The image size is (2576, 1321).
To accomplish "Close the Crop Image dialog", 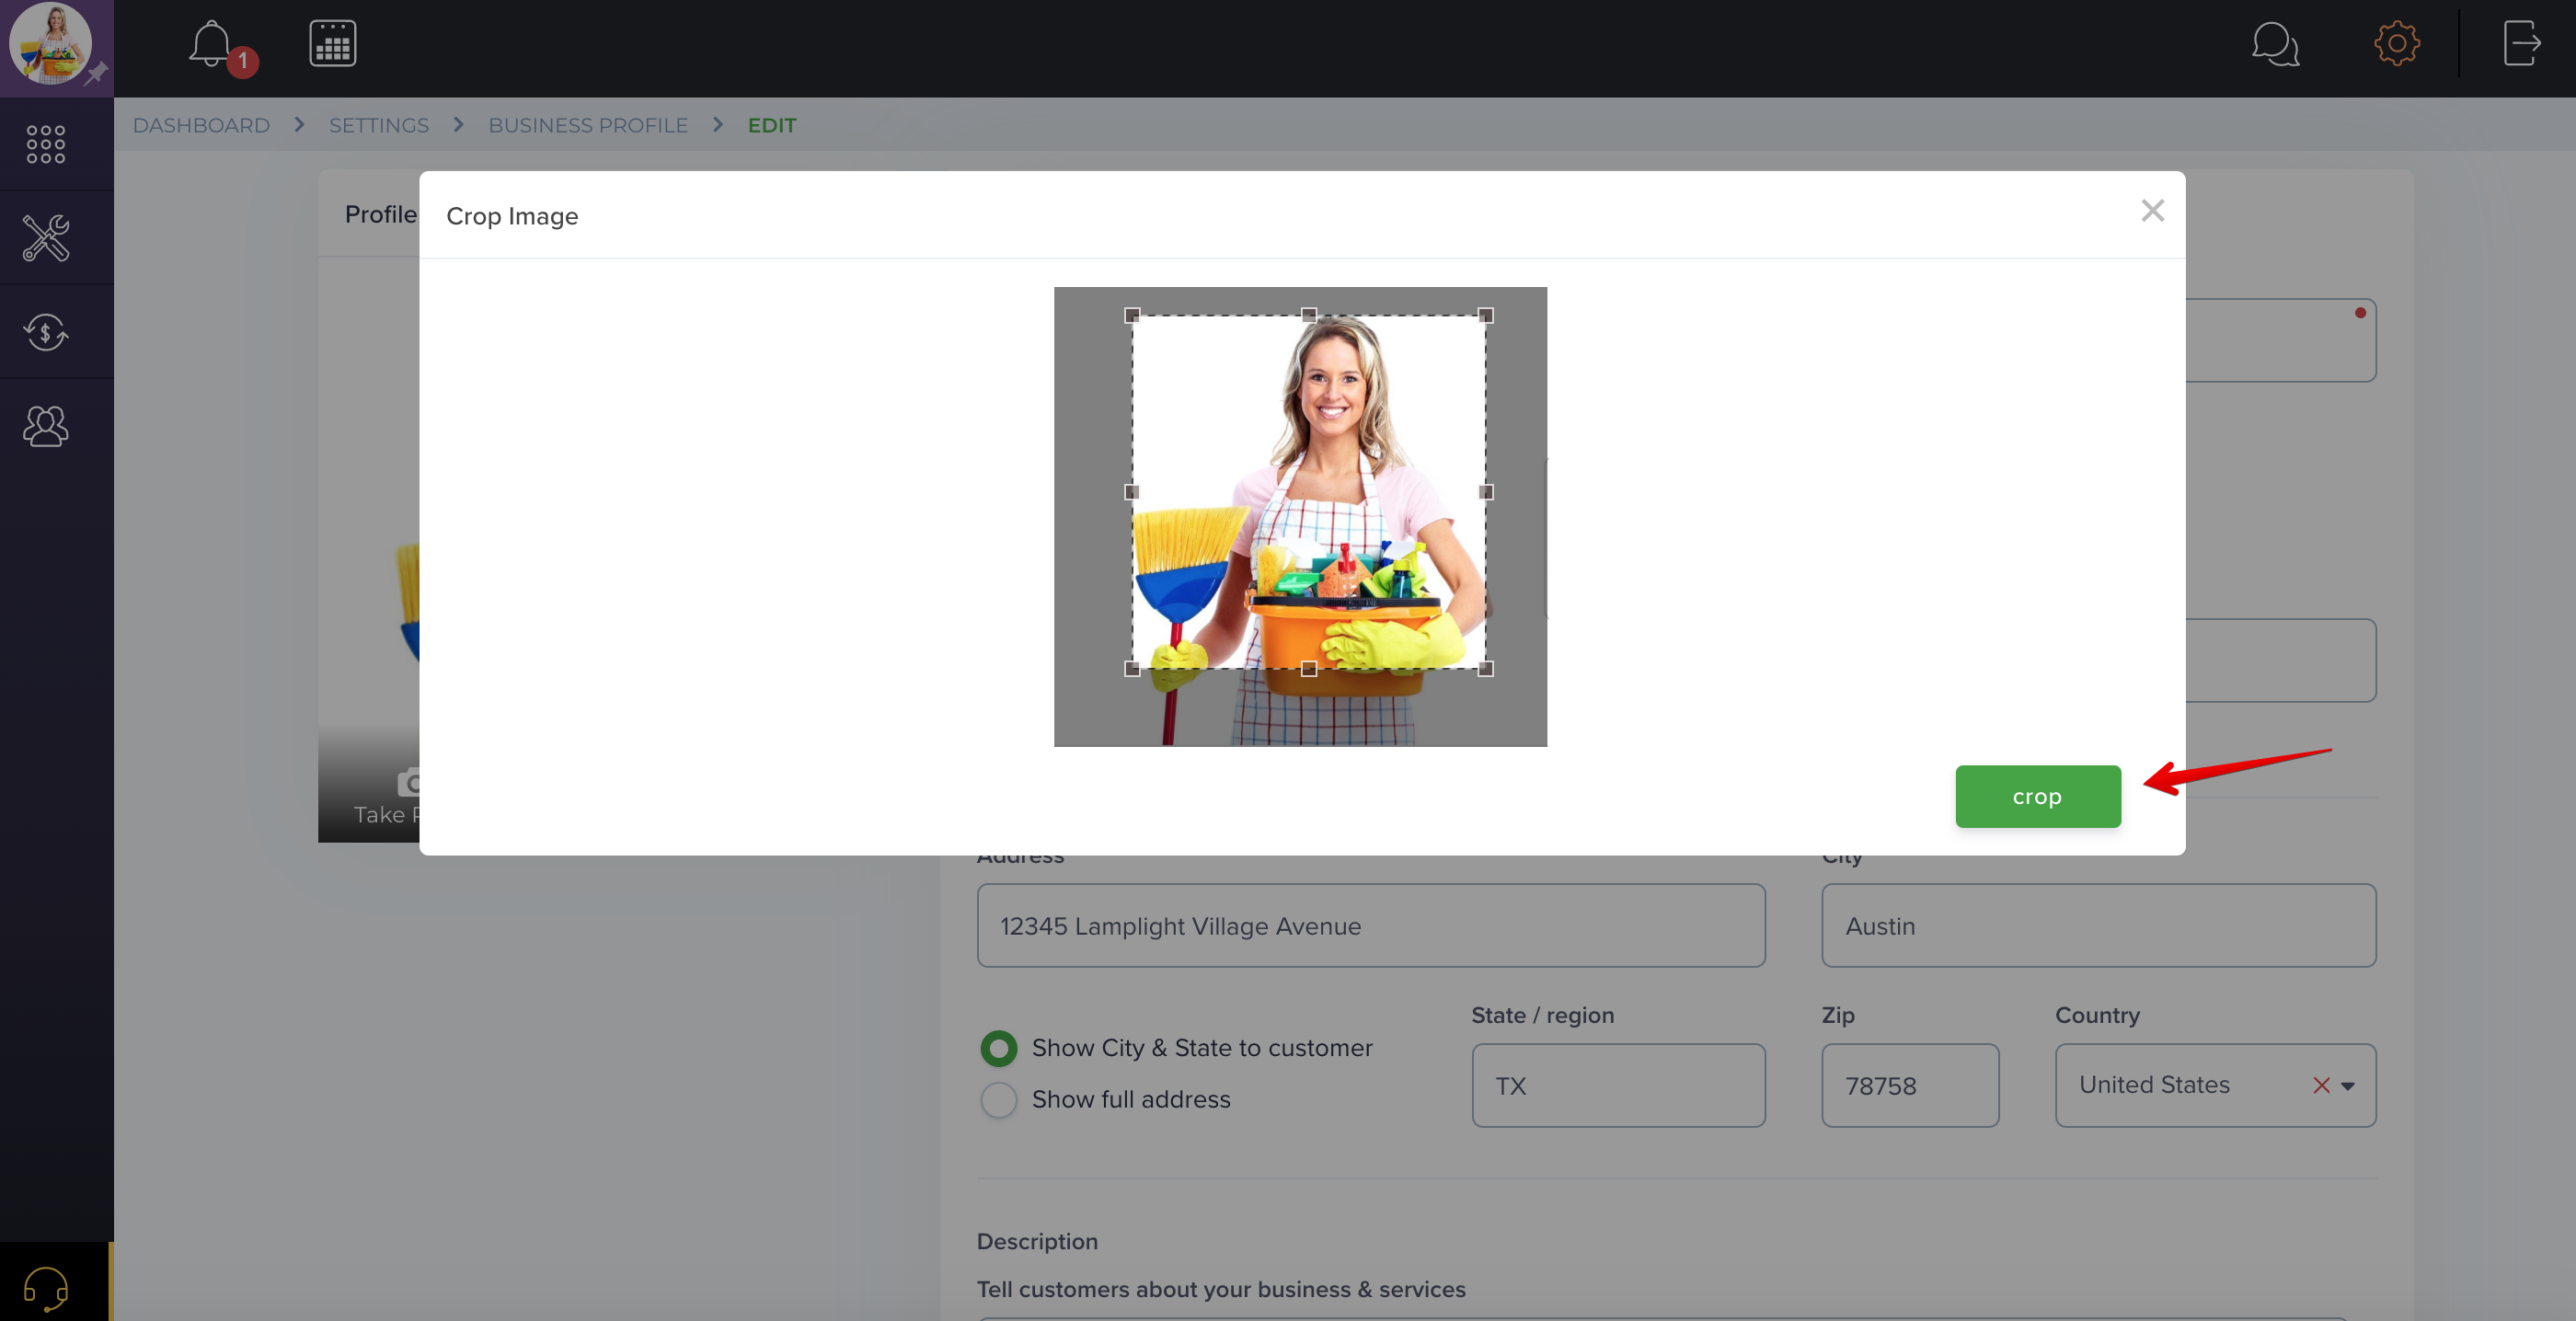I will (x=2152, y=211).
